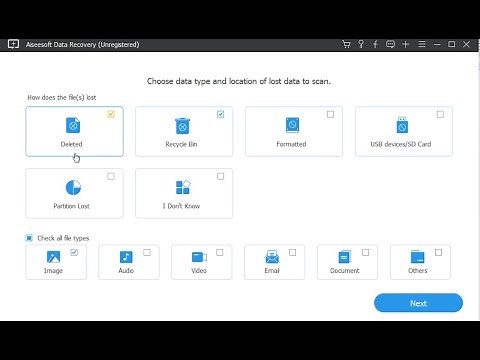Click the Others folder icon
Viewport: 480px width, 360px height.
417,257
